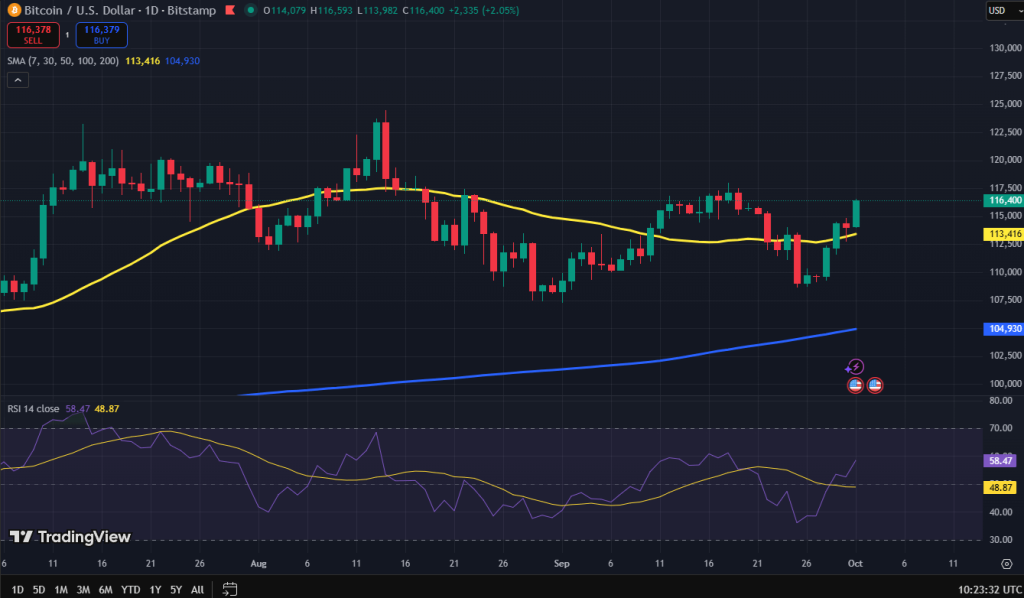The height and width of the screenshot is (598, 1024).
Task: Open the right US flag economic event
Action: pos(875,385)
